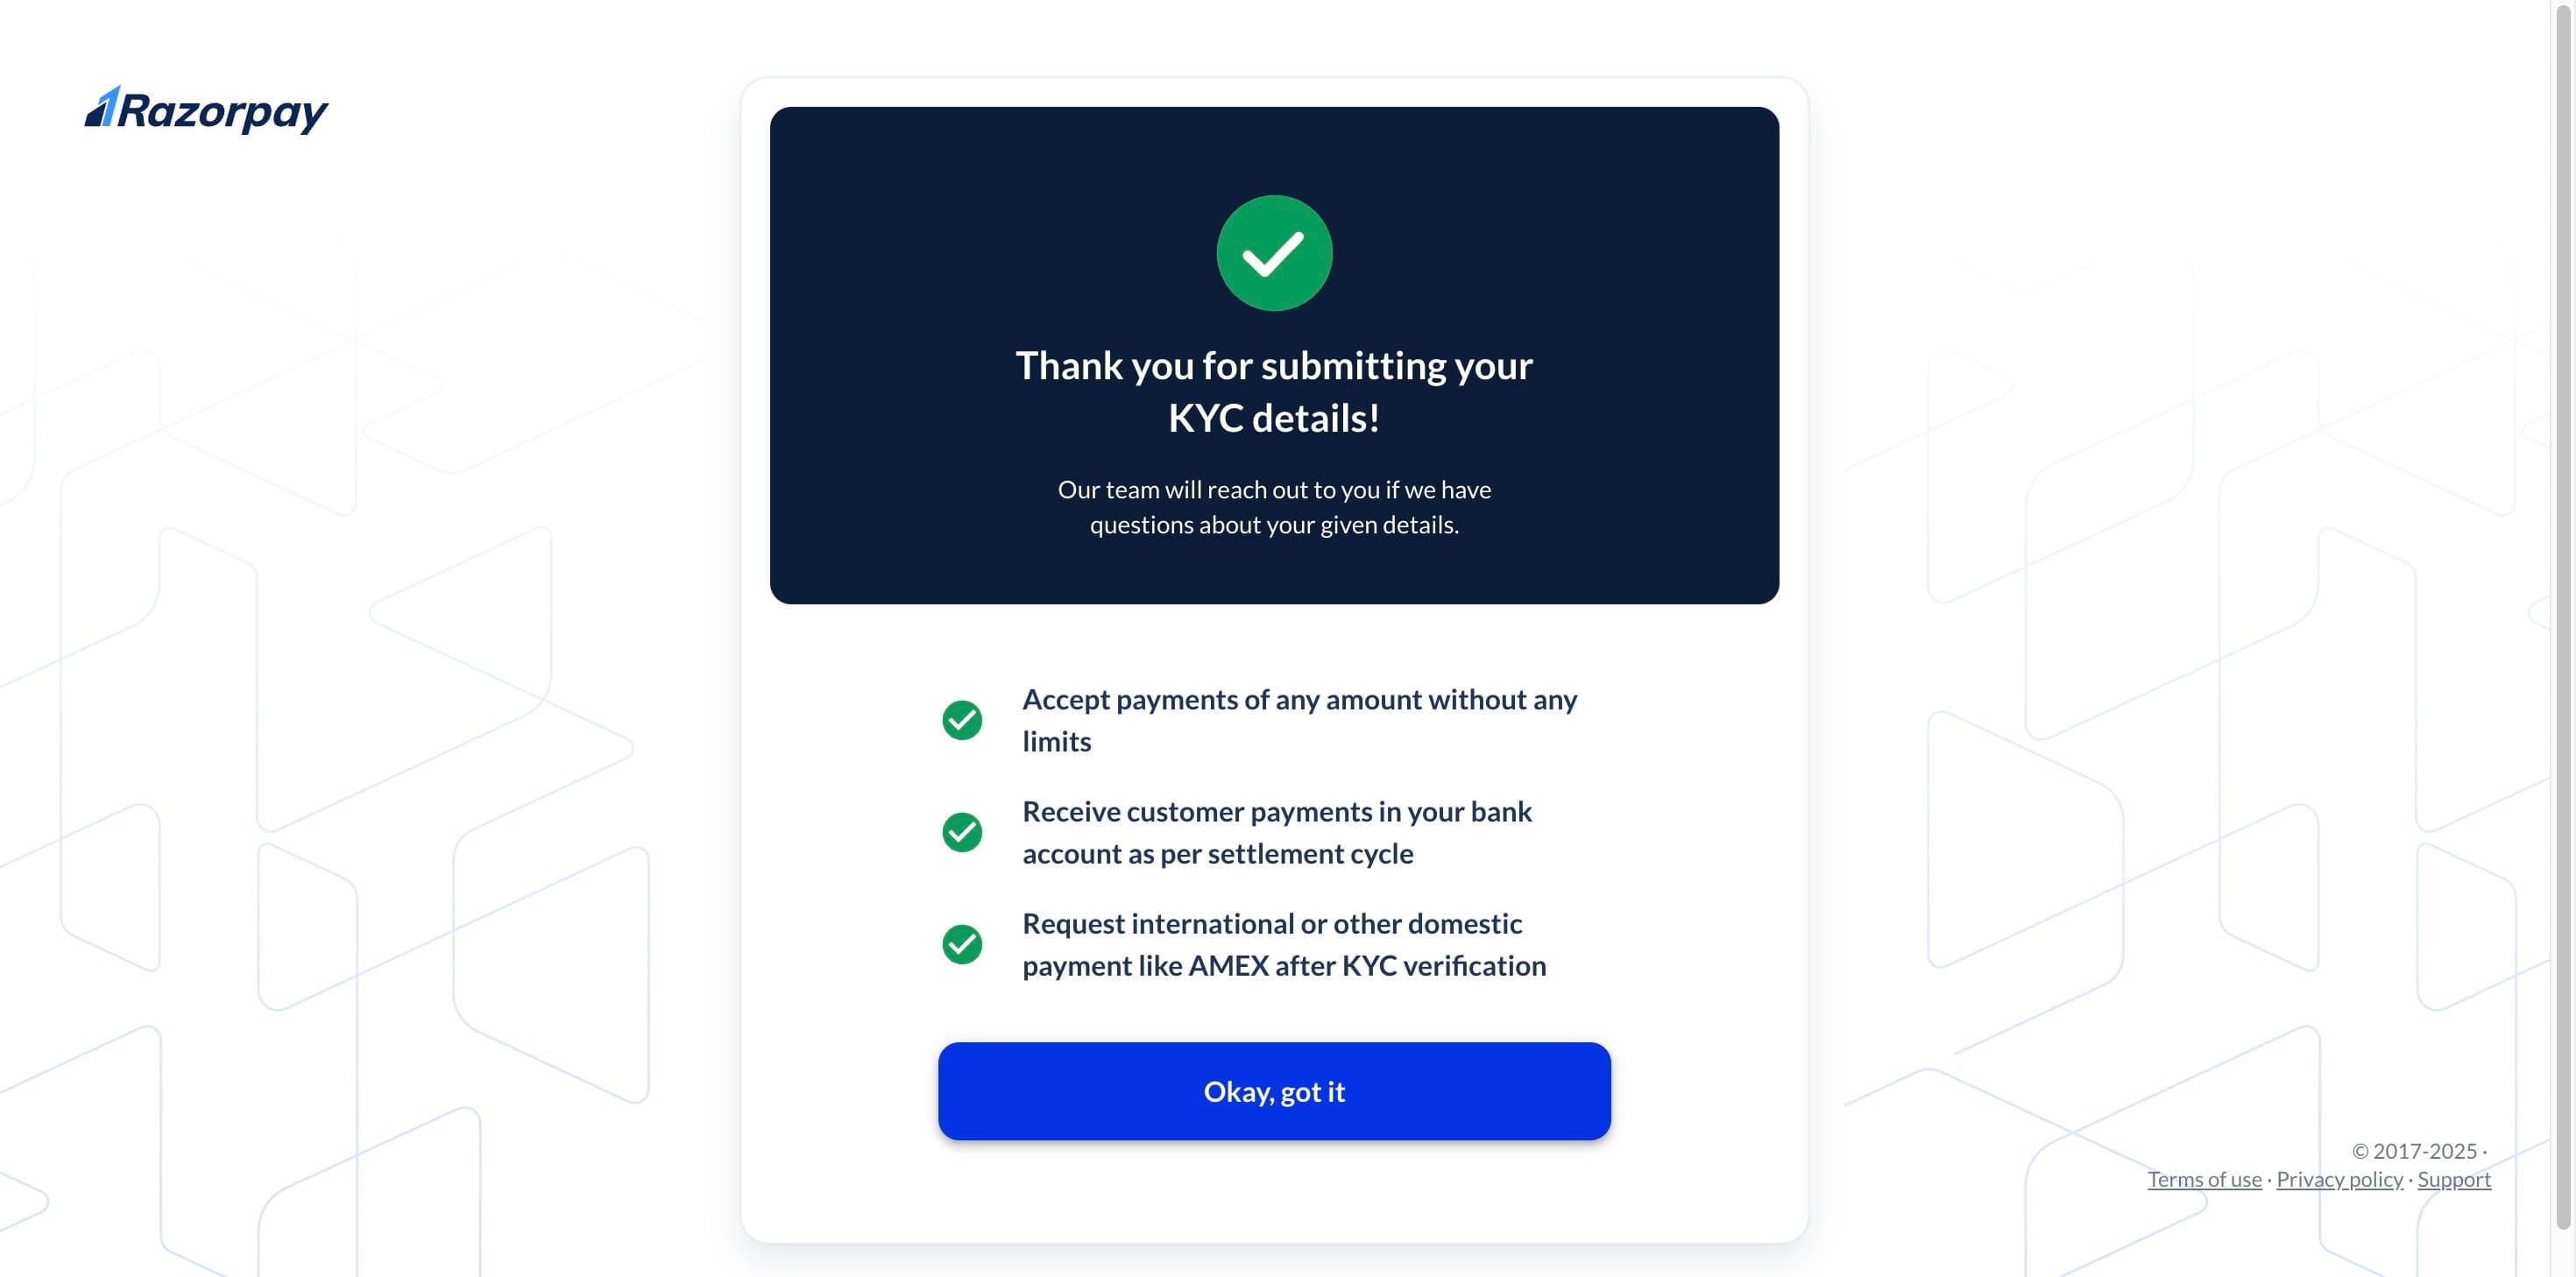Open the Terms of use link
Screen dimensions: 2576x1277
tap(2203, 1179)
